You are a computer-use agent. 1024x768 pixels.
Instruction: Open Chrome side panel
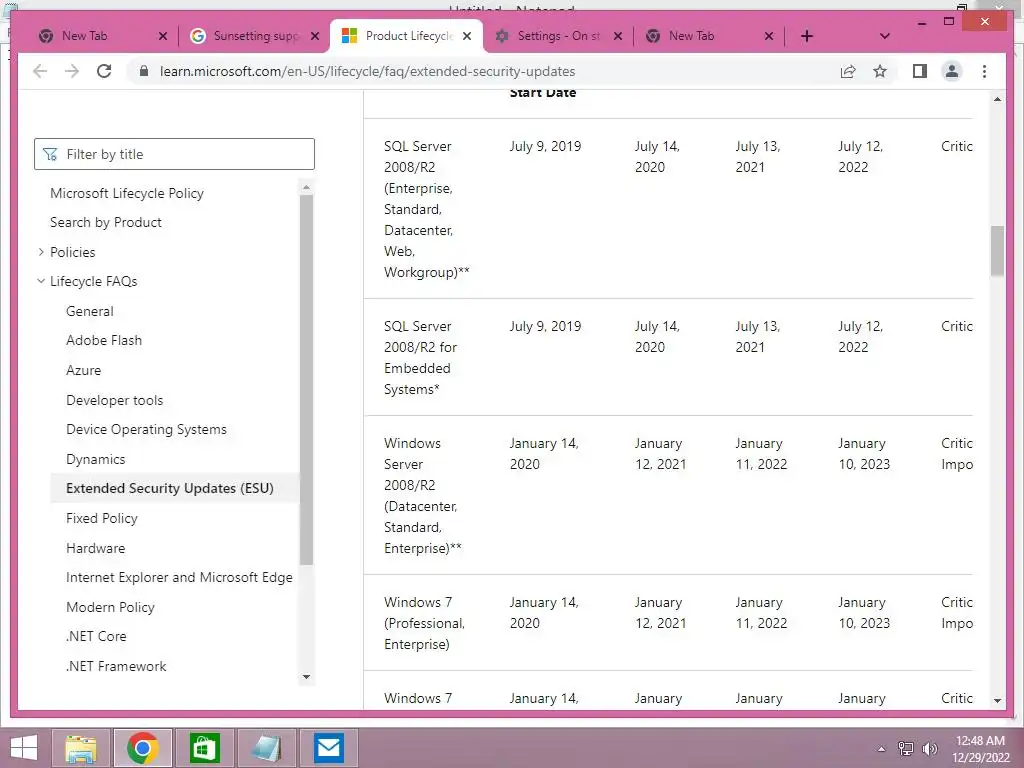920,71
